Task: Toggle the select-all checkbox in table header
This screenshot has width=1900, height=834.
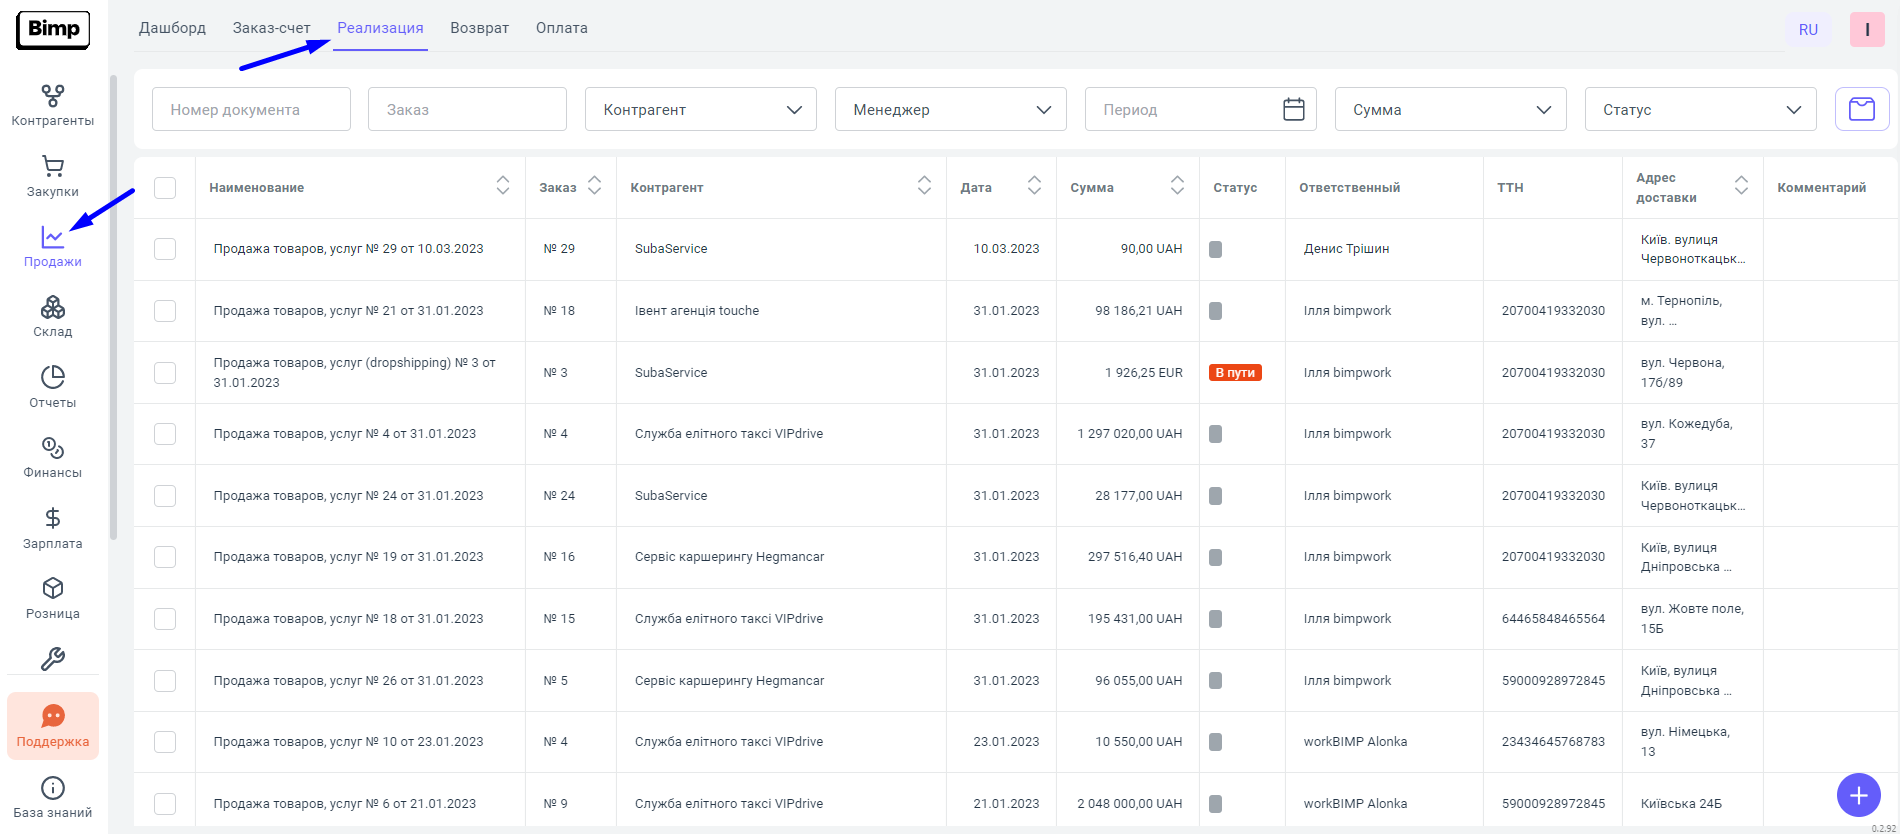Action: pos(165,188)
